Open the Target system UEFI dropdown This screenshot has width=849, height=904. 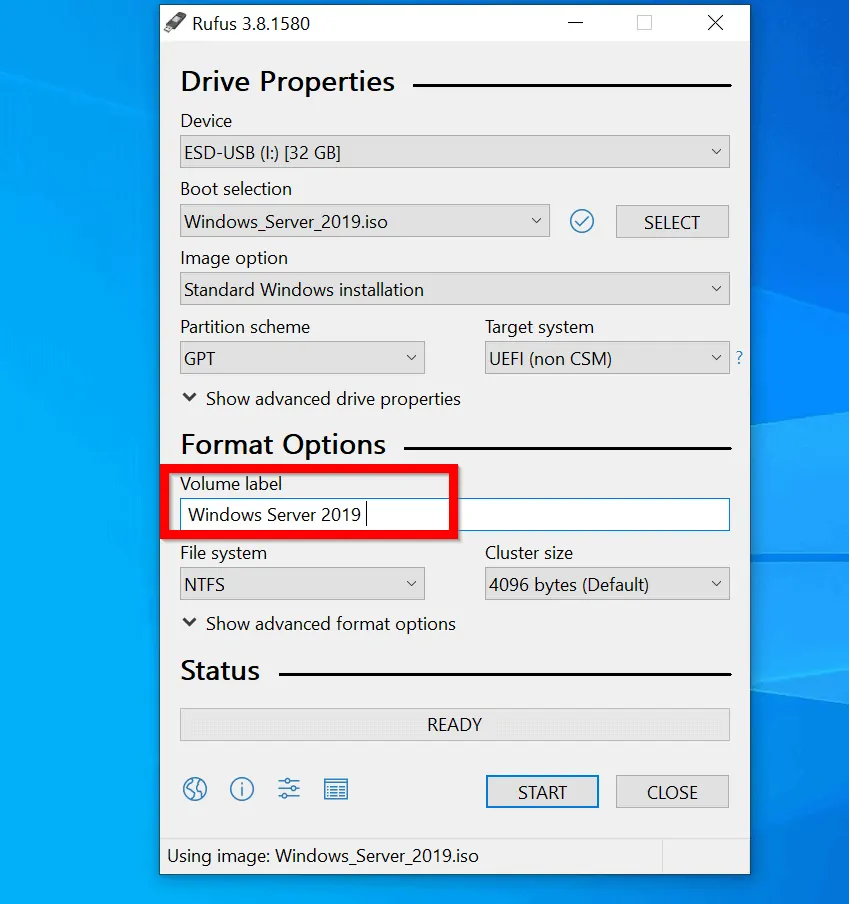(607, 357)
